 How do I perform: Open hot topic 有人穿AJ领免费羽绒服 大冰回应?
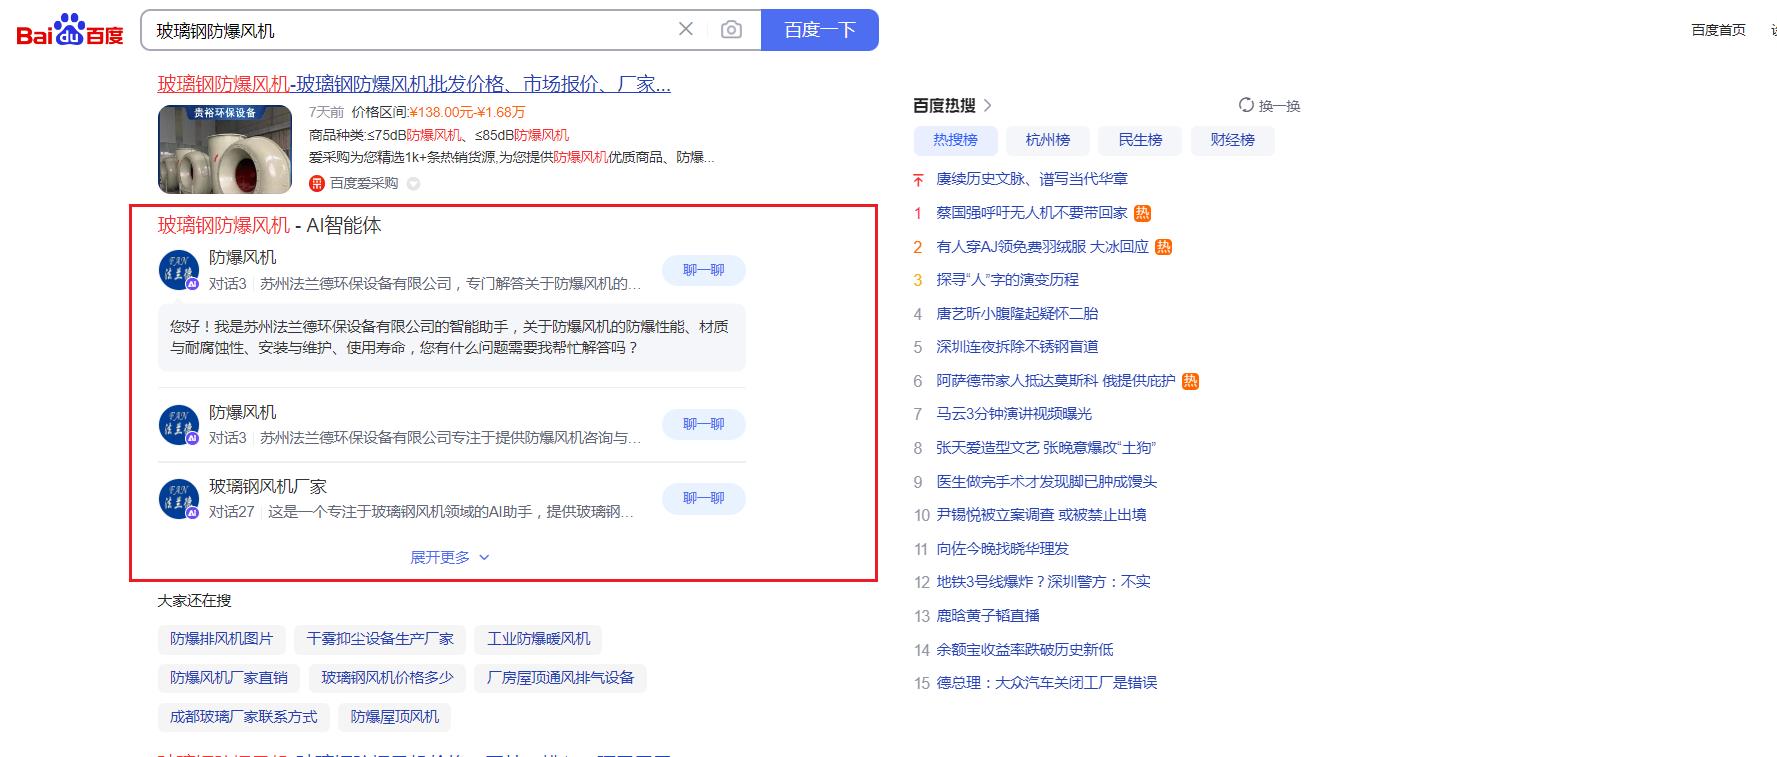[1042, 247]
